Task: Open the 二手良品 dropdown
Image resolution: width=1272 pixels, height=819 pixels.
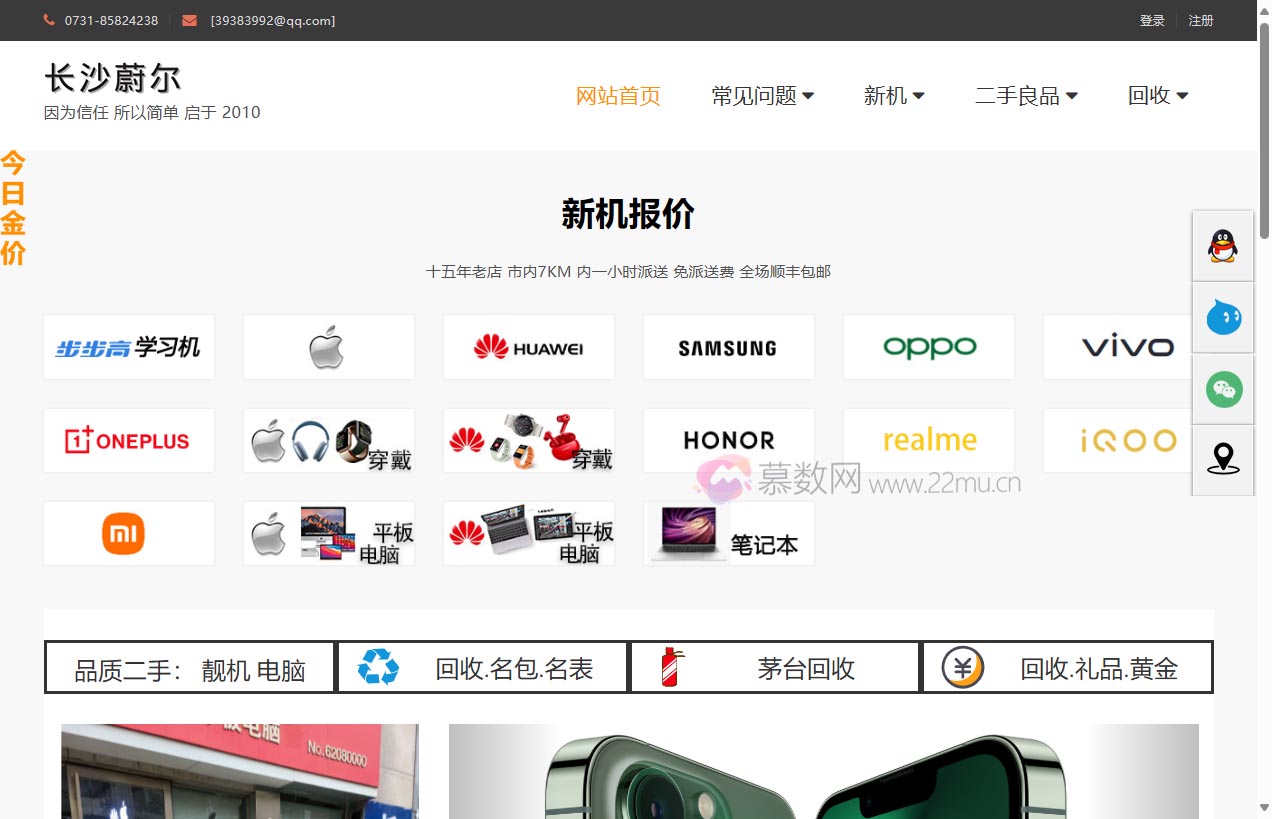Action: point(1026,96)
